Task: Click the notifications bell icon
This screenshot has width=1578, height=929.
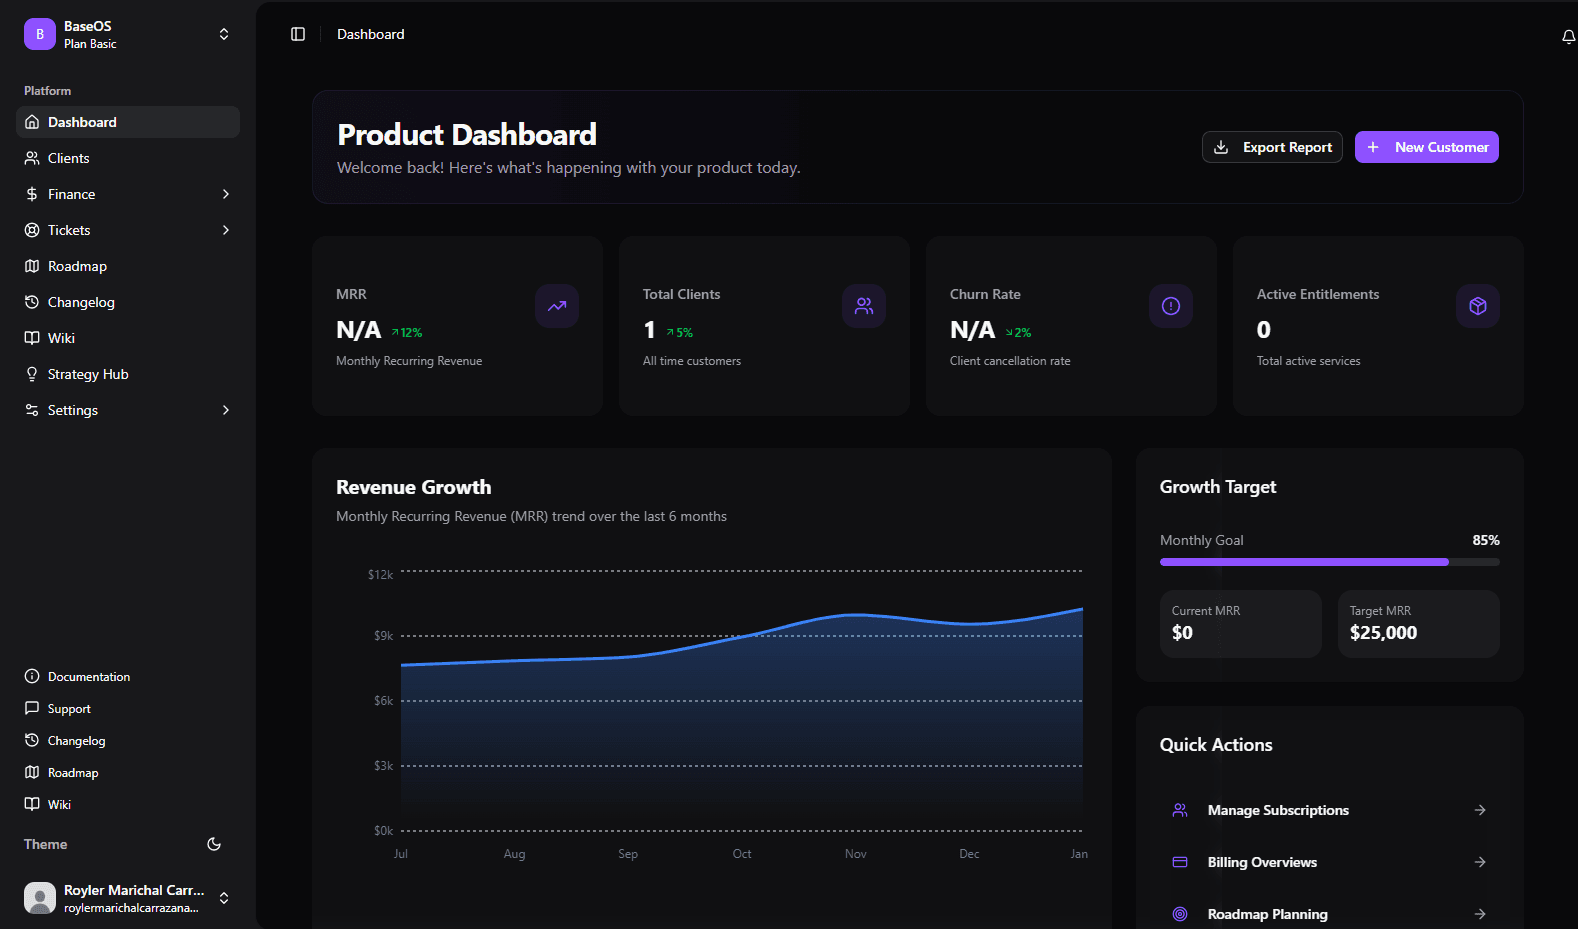Action: (x=1568, y=37)
